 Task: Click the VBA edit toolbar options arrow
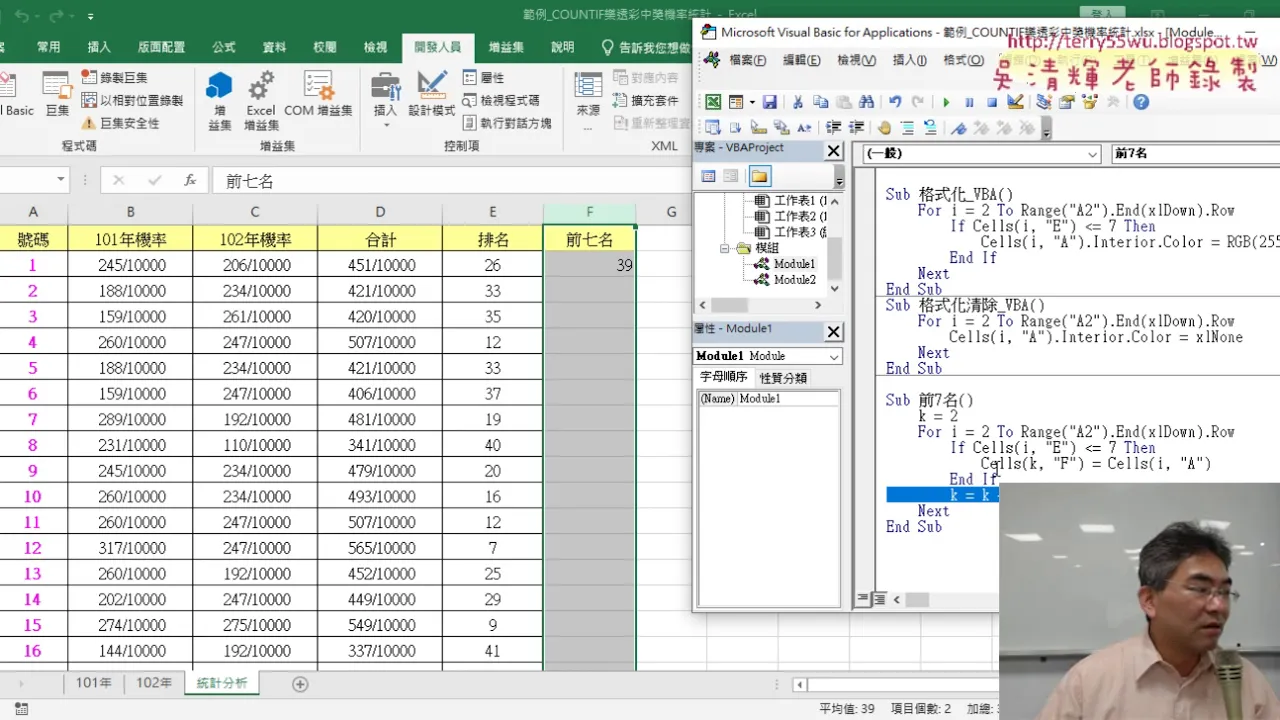tap(1046, 129)
